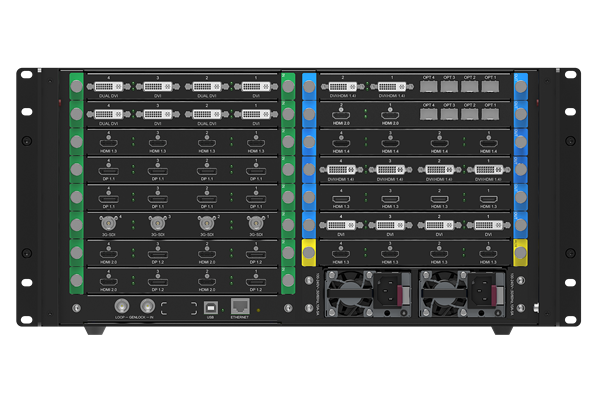Click the left yellow card handle

pyautogui.click(x=309, y=253)
